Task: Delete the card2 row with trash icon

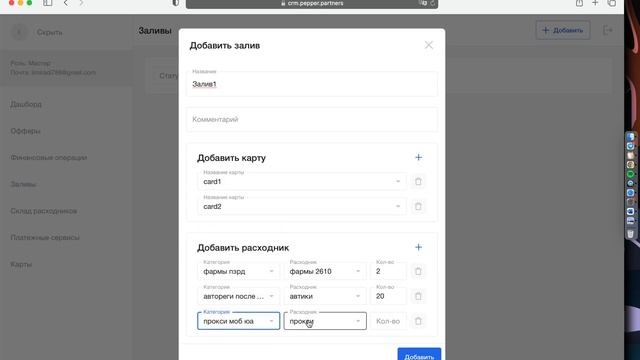Action: (x=418, y=207)
